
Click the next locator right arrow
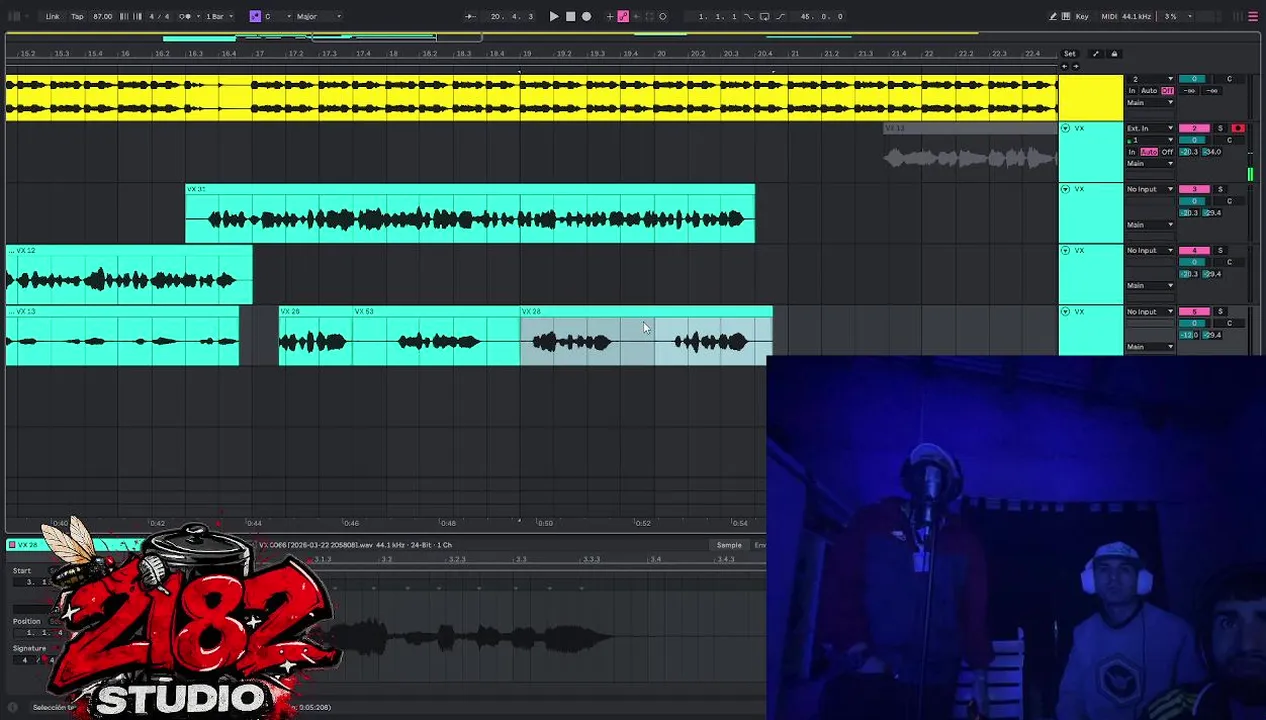click(x=1075, y=66)
